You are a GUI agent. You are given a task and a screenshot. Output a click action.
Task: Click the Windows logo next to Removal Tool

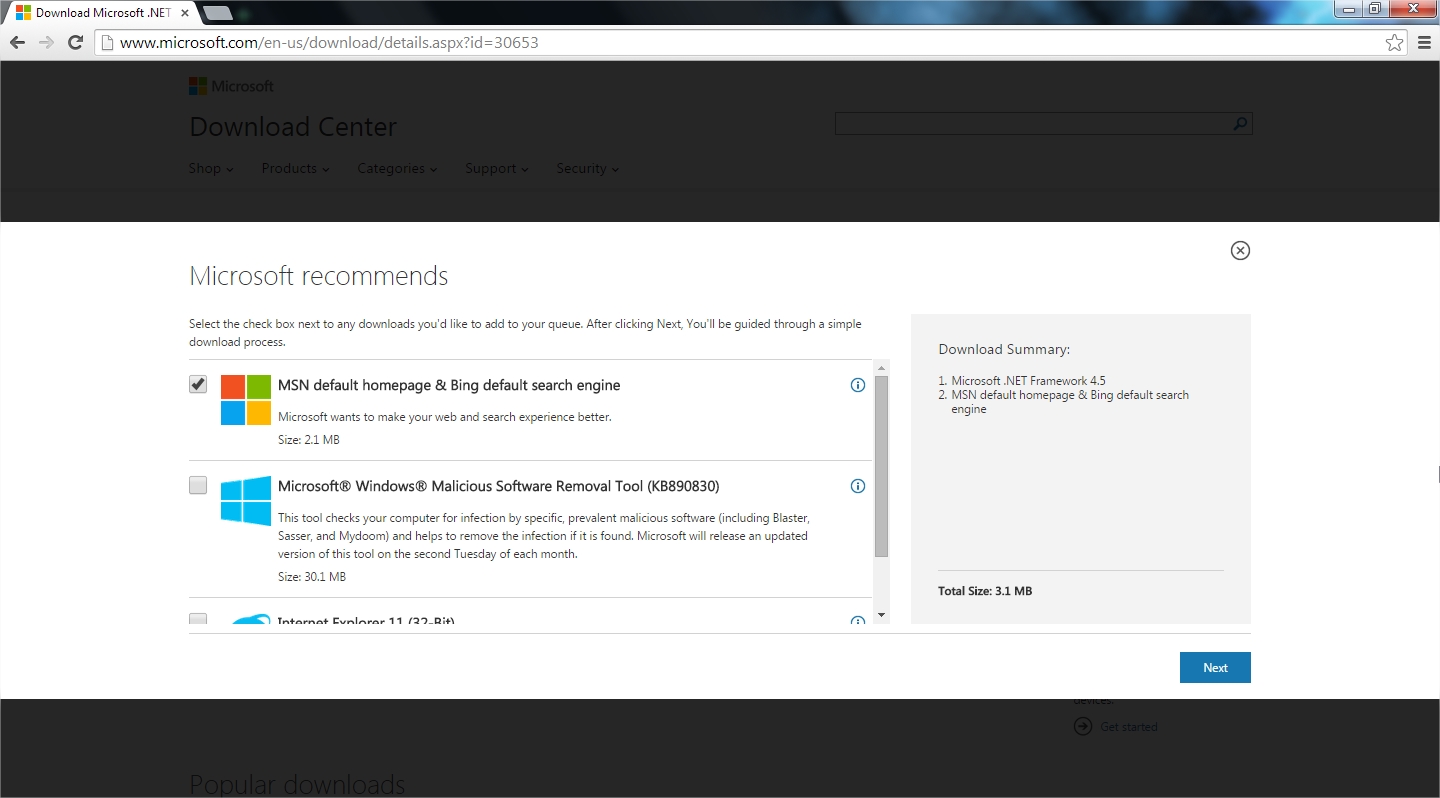click(x=246, y=501)
